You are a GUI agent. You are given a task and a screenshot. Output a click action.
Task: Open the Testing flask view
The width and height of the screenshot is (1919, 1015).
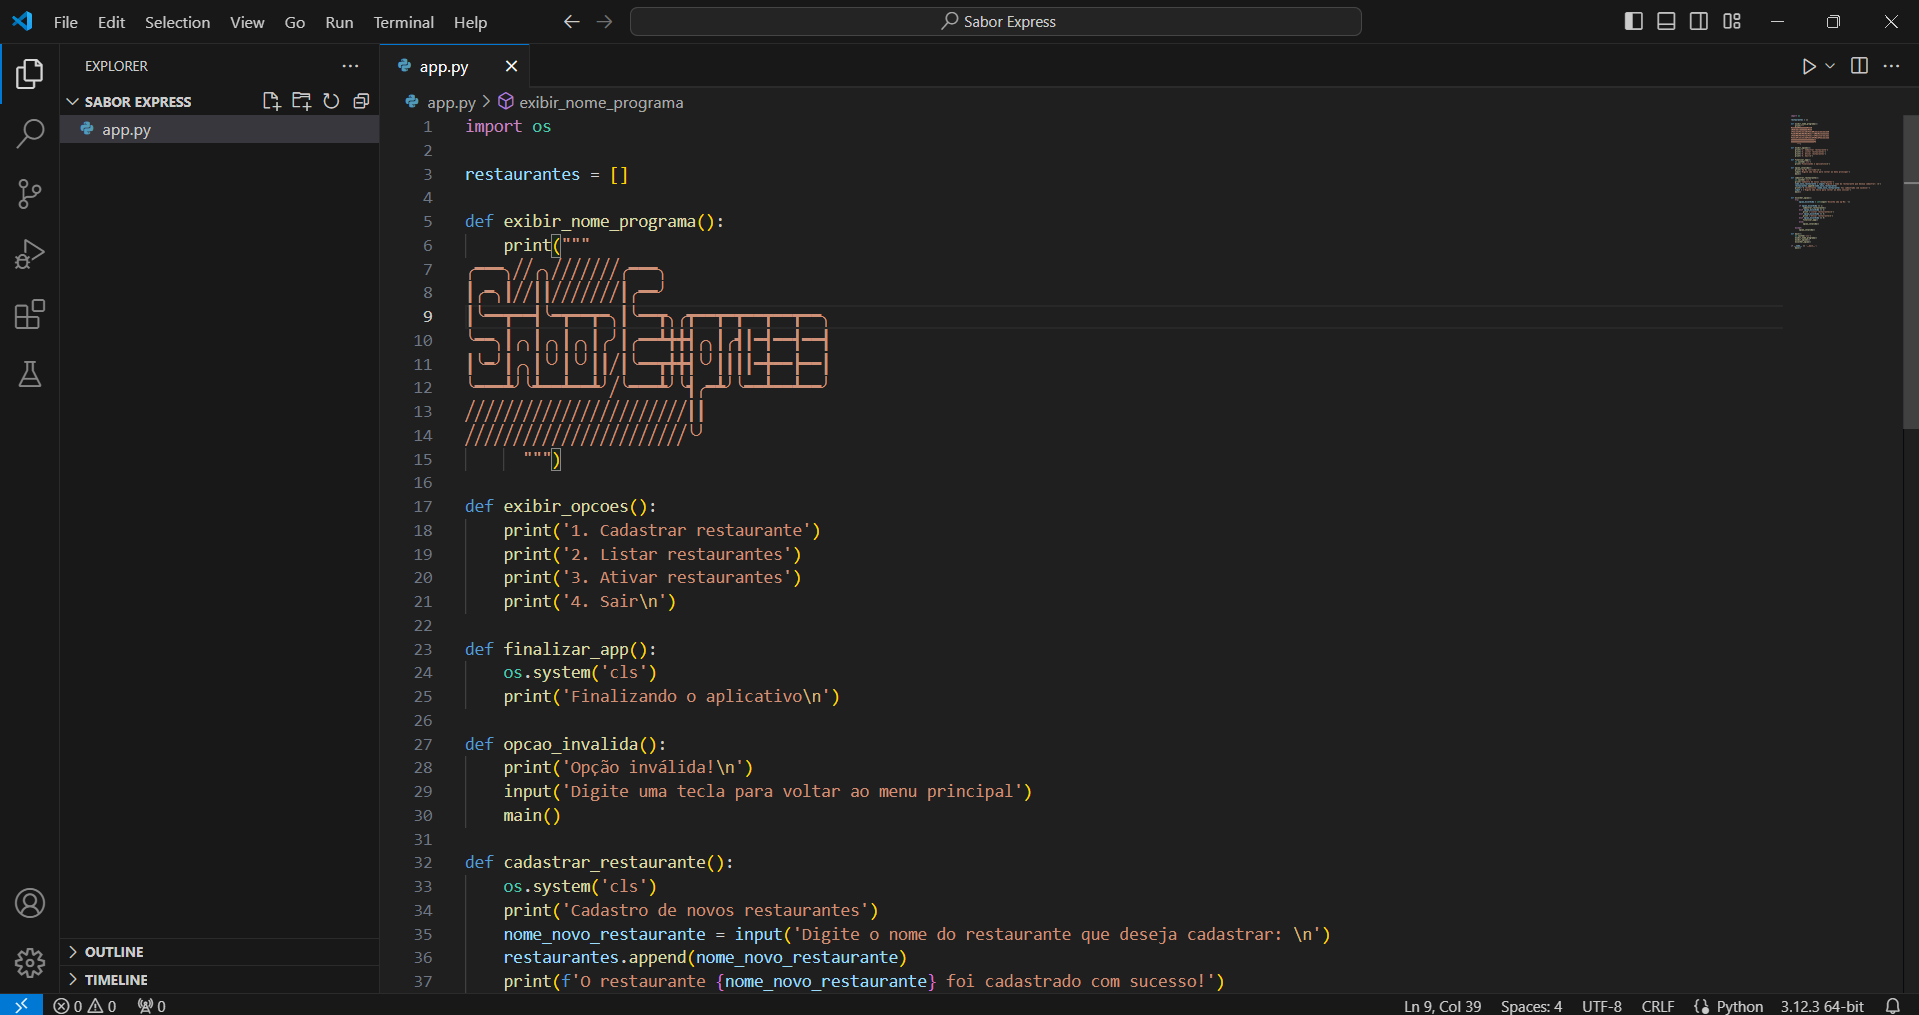click(x=30, y=374)
